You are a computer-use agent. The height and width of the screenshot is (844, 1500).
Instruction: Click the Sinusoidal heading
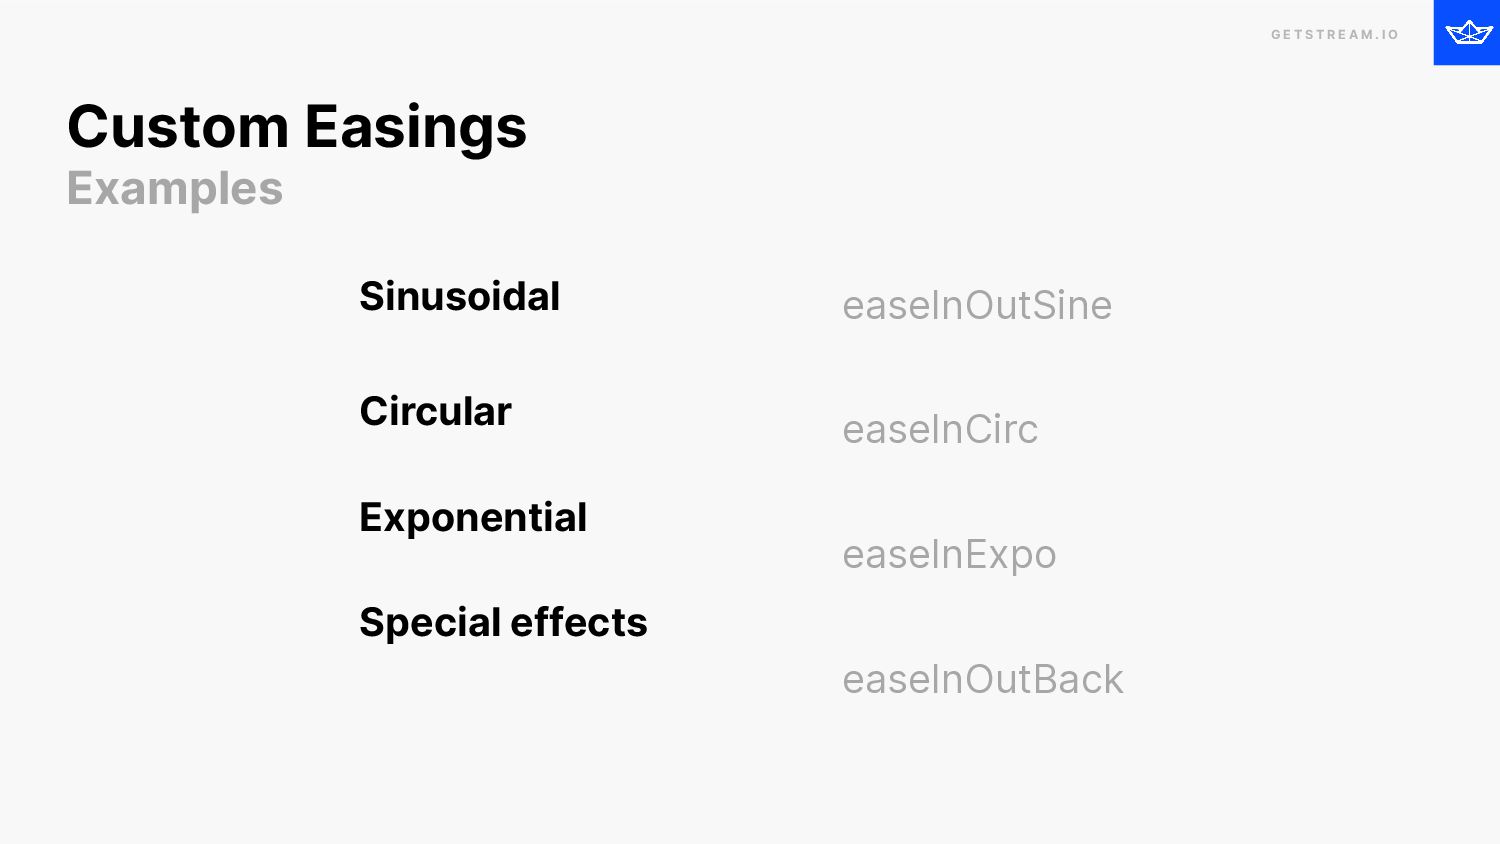click(x=460, y=297)
